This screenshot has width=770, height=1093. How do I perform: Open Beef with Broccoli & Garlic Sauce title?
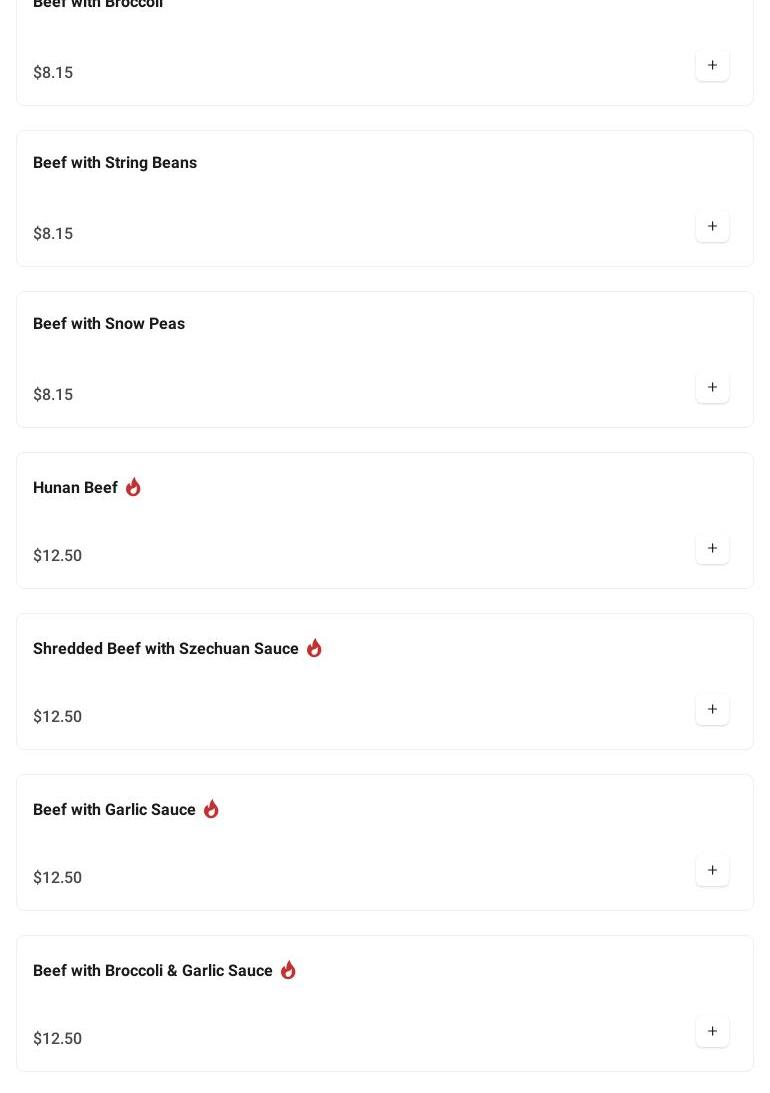click(x=153, y=970)
